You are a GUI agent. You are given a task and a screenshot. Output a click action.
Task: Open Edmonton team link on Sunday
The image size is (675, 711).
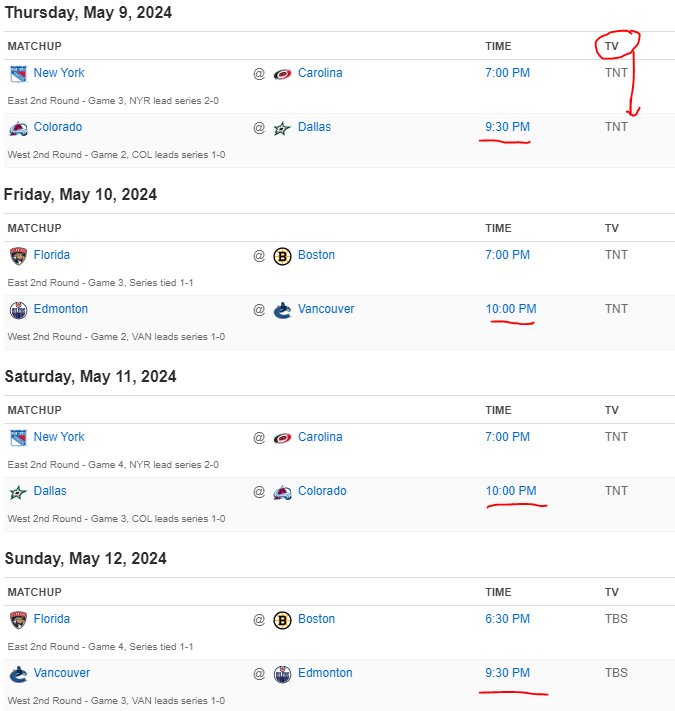[325, 672]
